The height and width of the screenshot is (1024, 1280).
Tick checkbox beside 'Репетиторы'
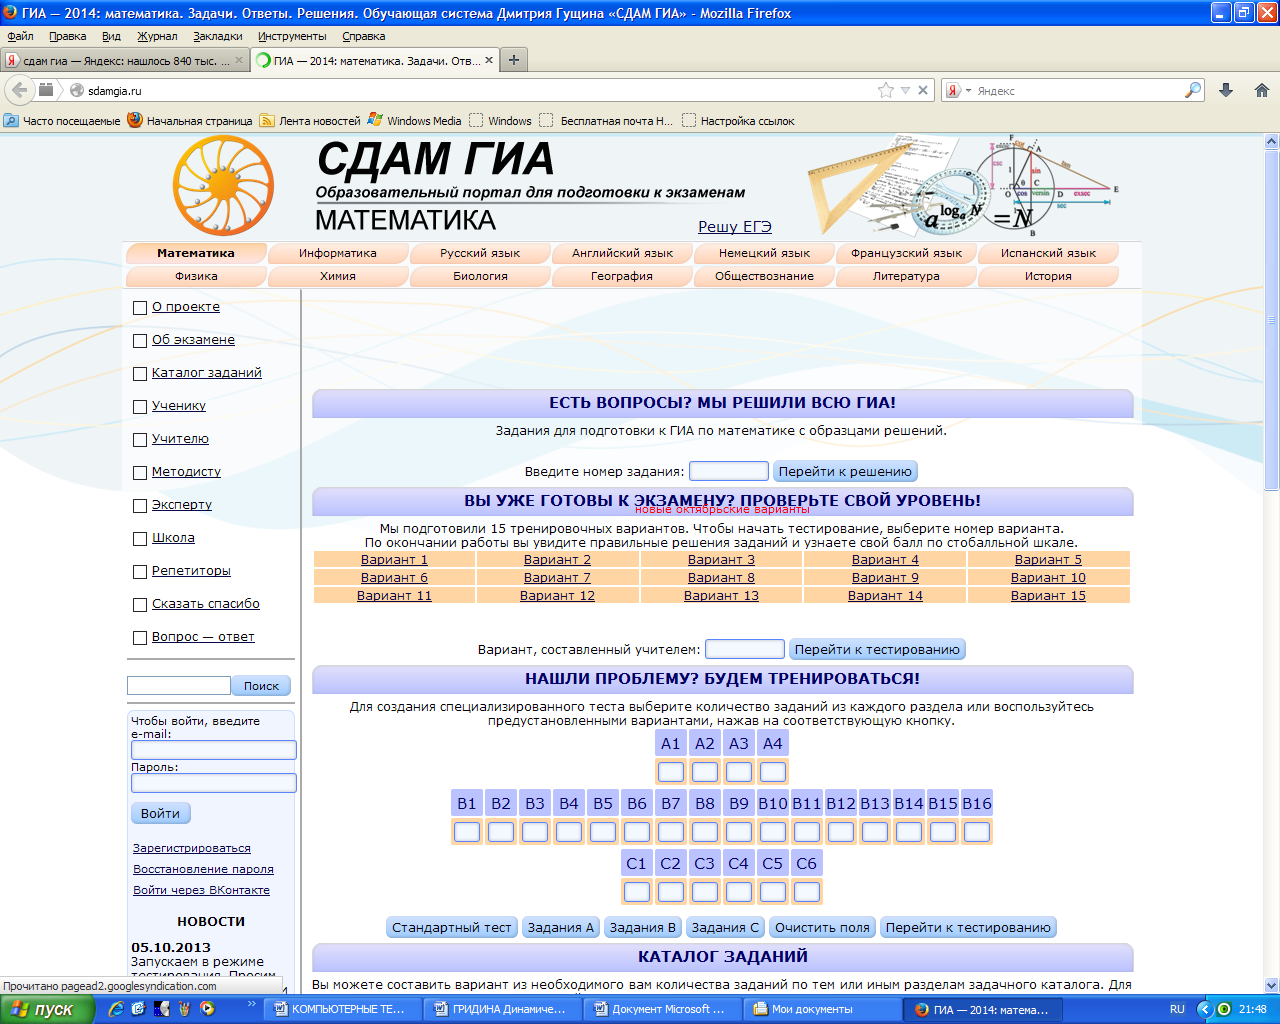[x=140, y=572]
